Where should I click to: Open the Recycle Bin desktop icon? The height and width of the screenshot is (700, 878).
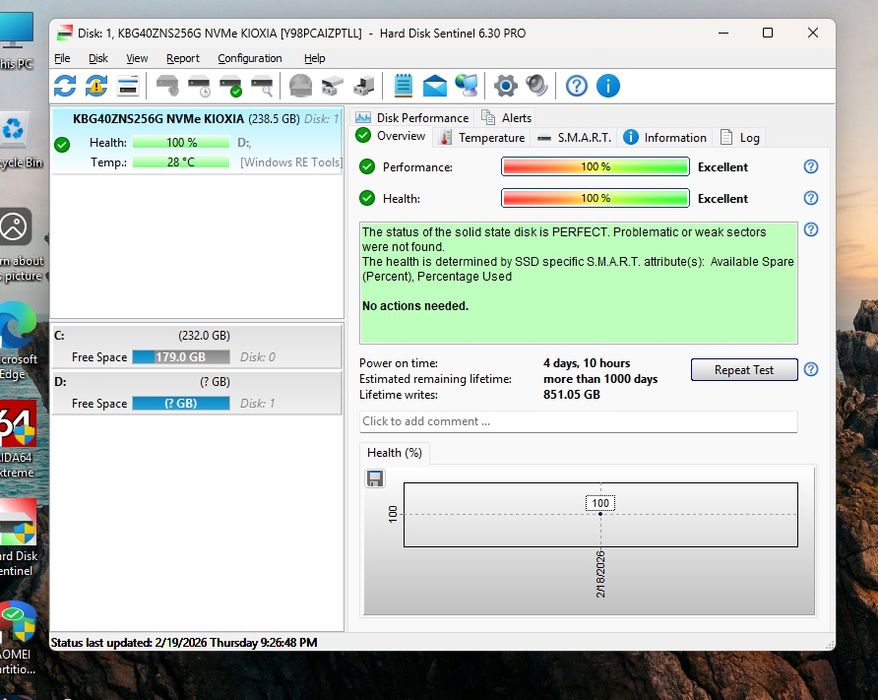coord(17,140)
